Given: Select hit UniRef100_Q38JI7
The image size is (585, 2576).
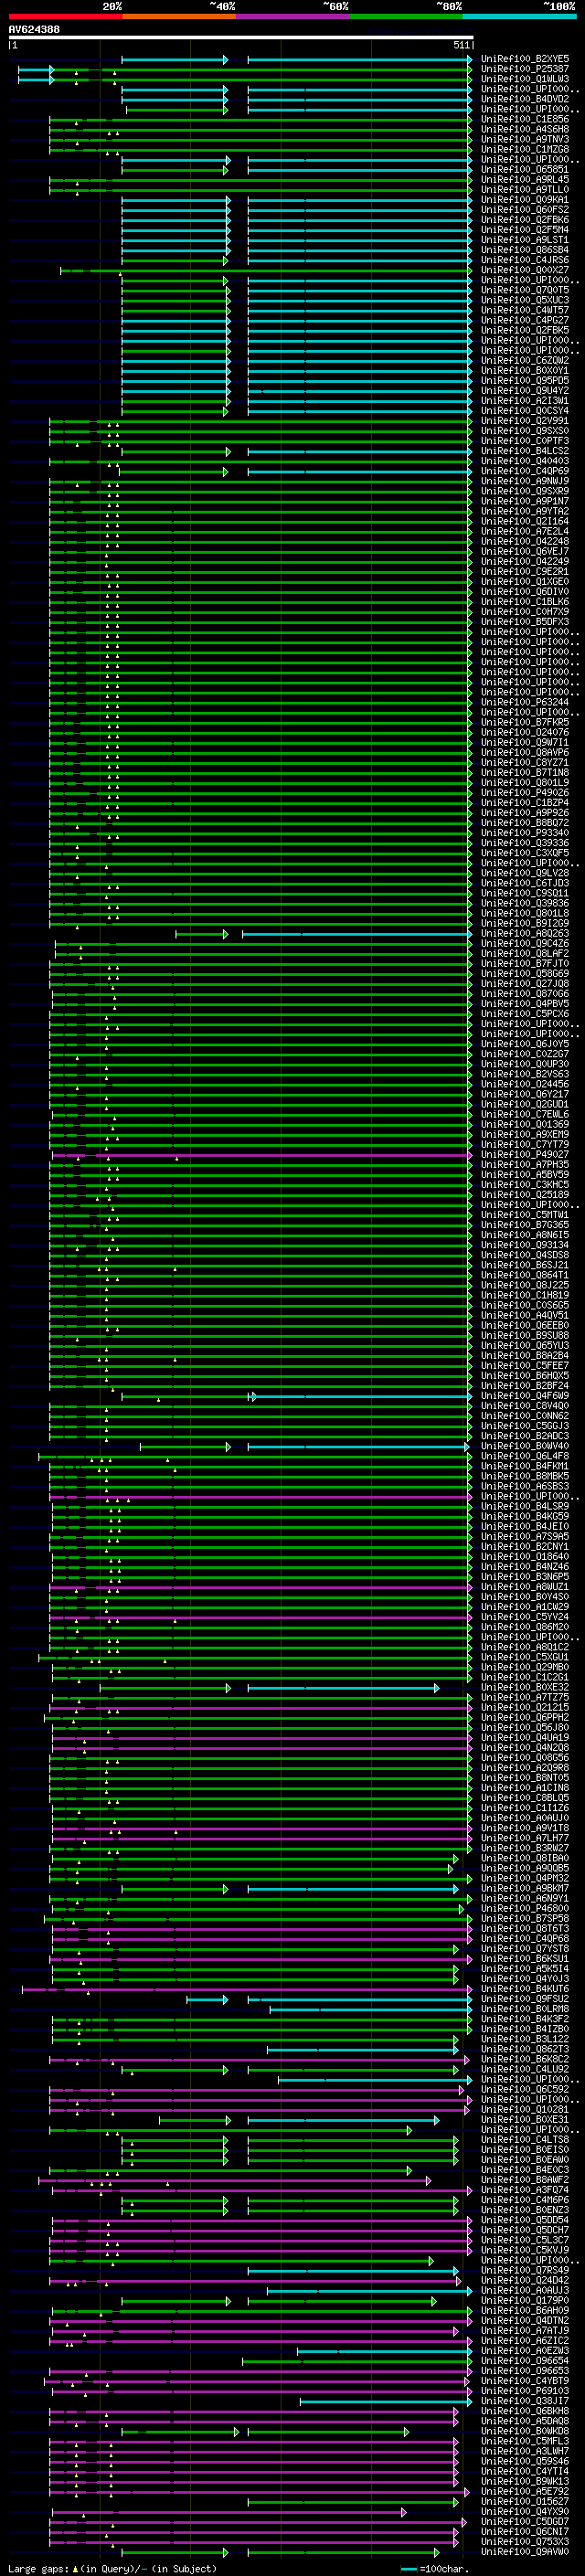Looking at the screenshot, I should click(524, 2402).
